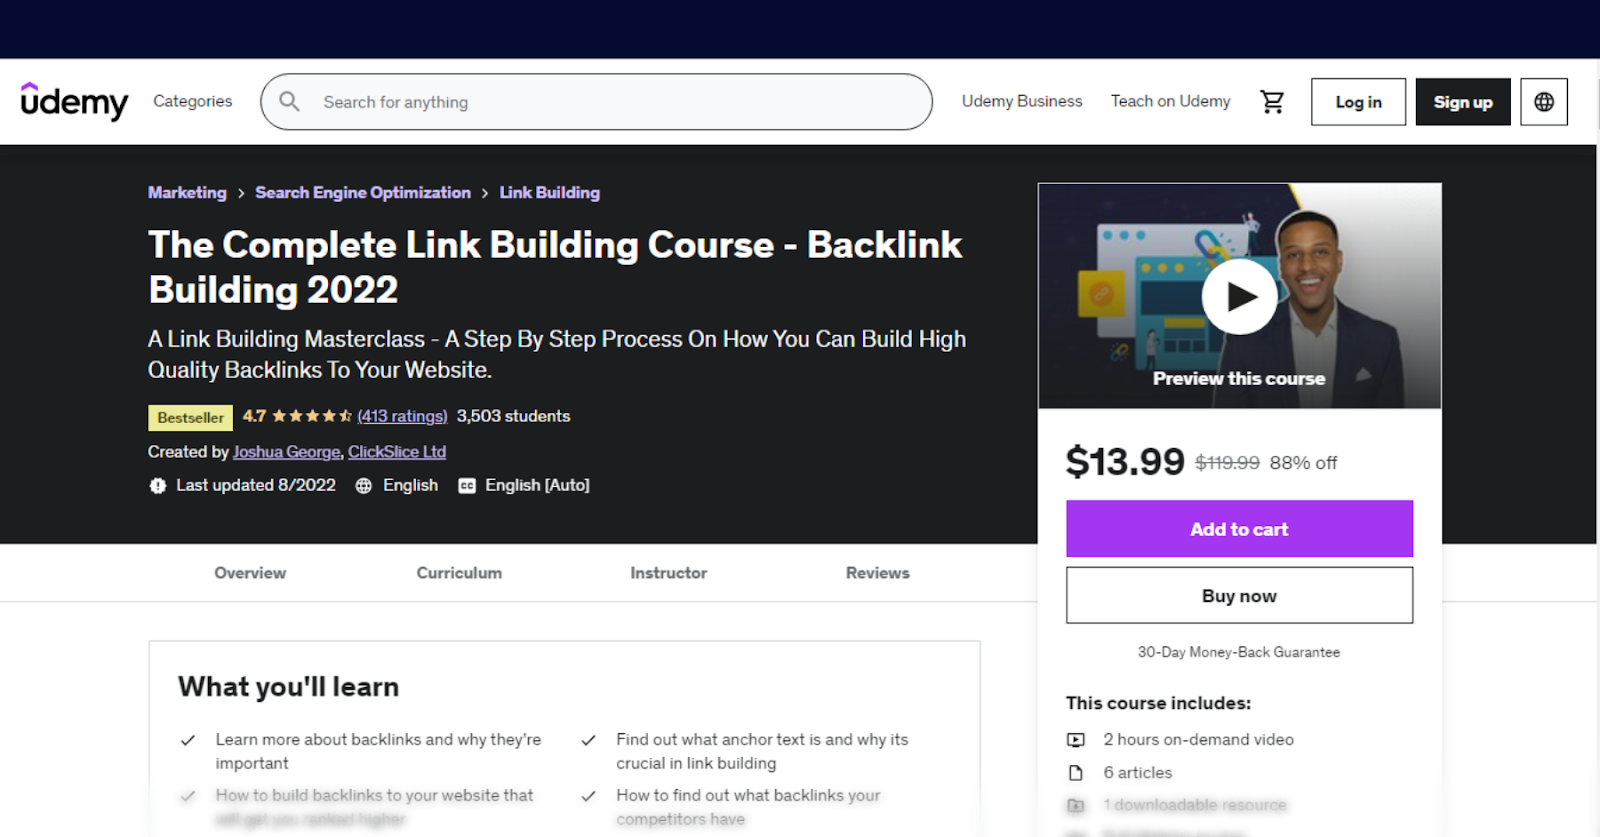Switch to the Instructor tab
This screenshot has width=1600, height=837.
click(x=668, y=573)
